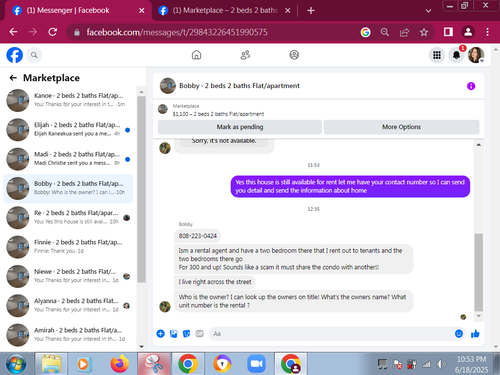
Task: Open the $1,100 Marketplace listing link
Action: [218, 114]
